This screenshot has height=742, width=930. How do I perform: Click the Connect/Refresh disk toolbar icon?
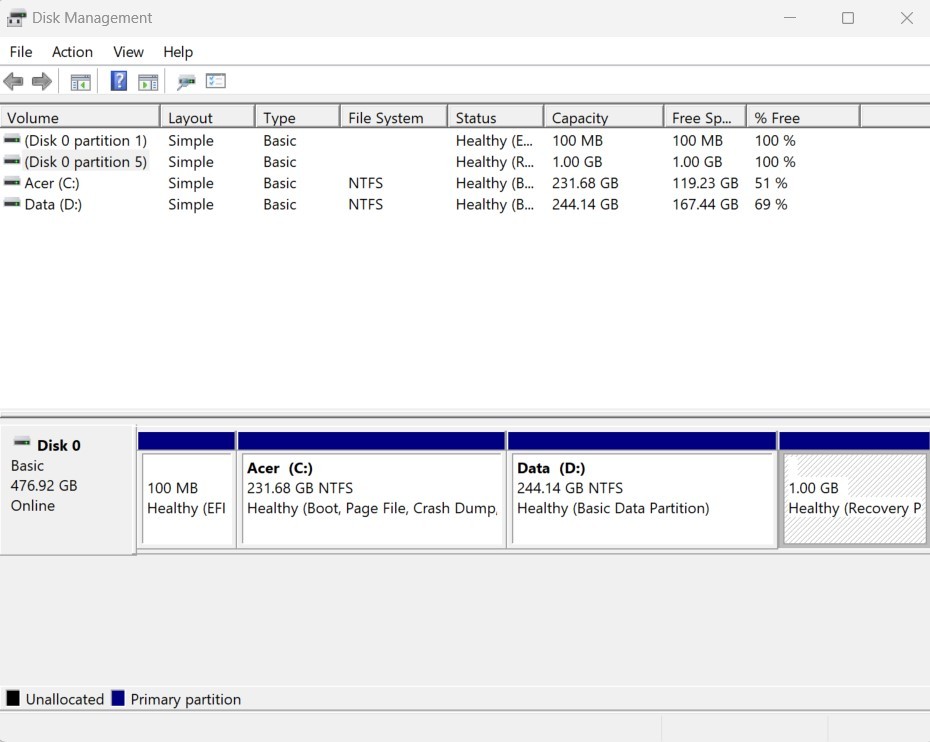click(x=186, y=82)
